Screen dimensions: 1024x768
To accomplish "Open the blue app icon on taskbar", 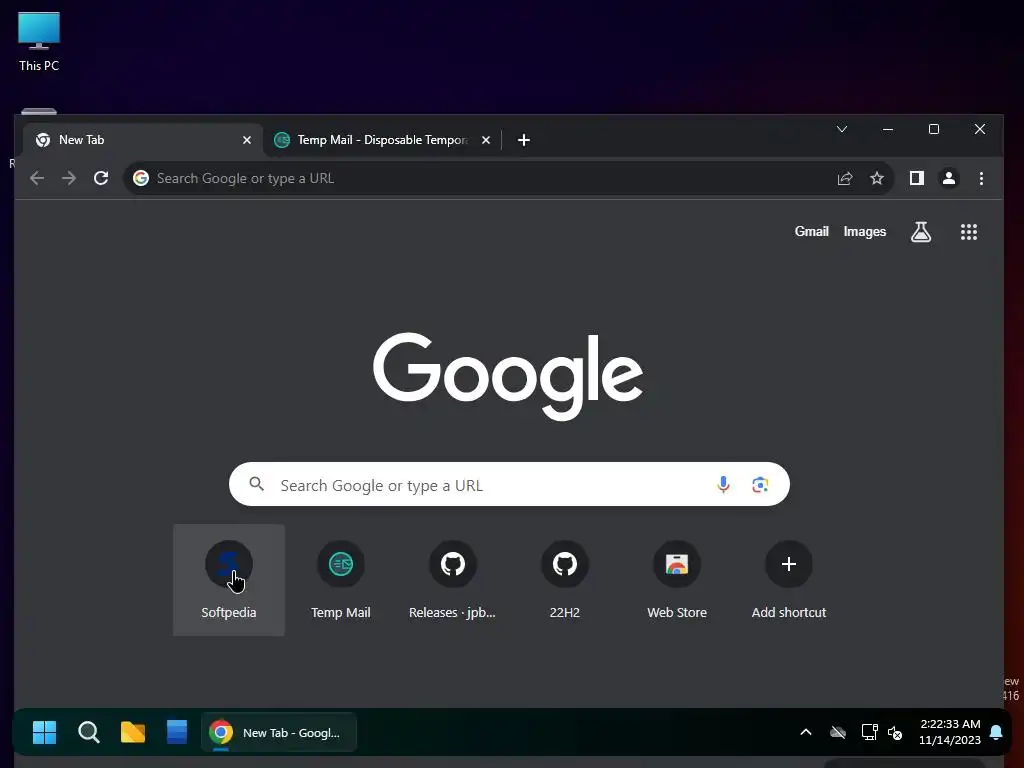I will [x=176, y=733].
